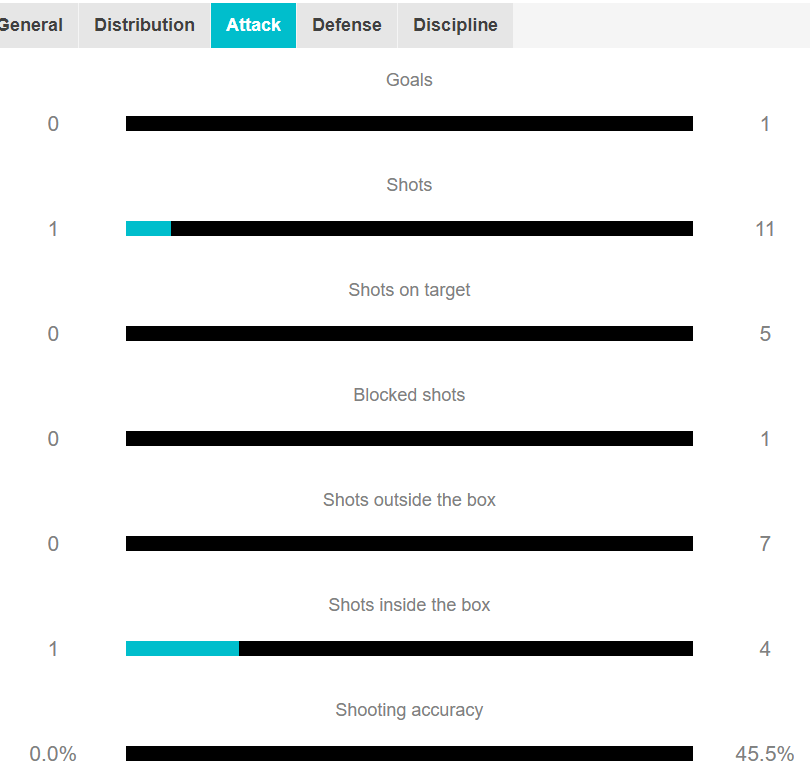
Task: Click the 'Shots on target' label
Action: (x=409, y=290)
